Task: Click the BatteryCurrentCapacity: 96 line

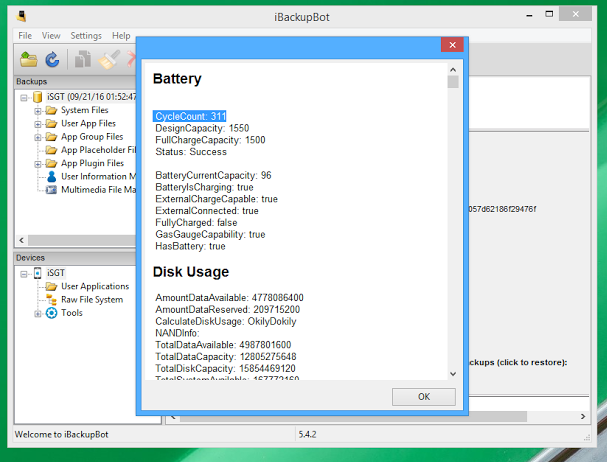Action: [213, 175]
